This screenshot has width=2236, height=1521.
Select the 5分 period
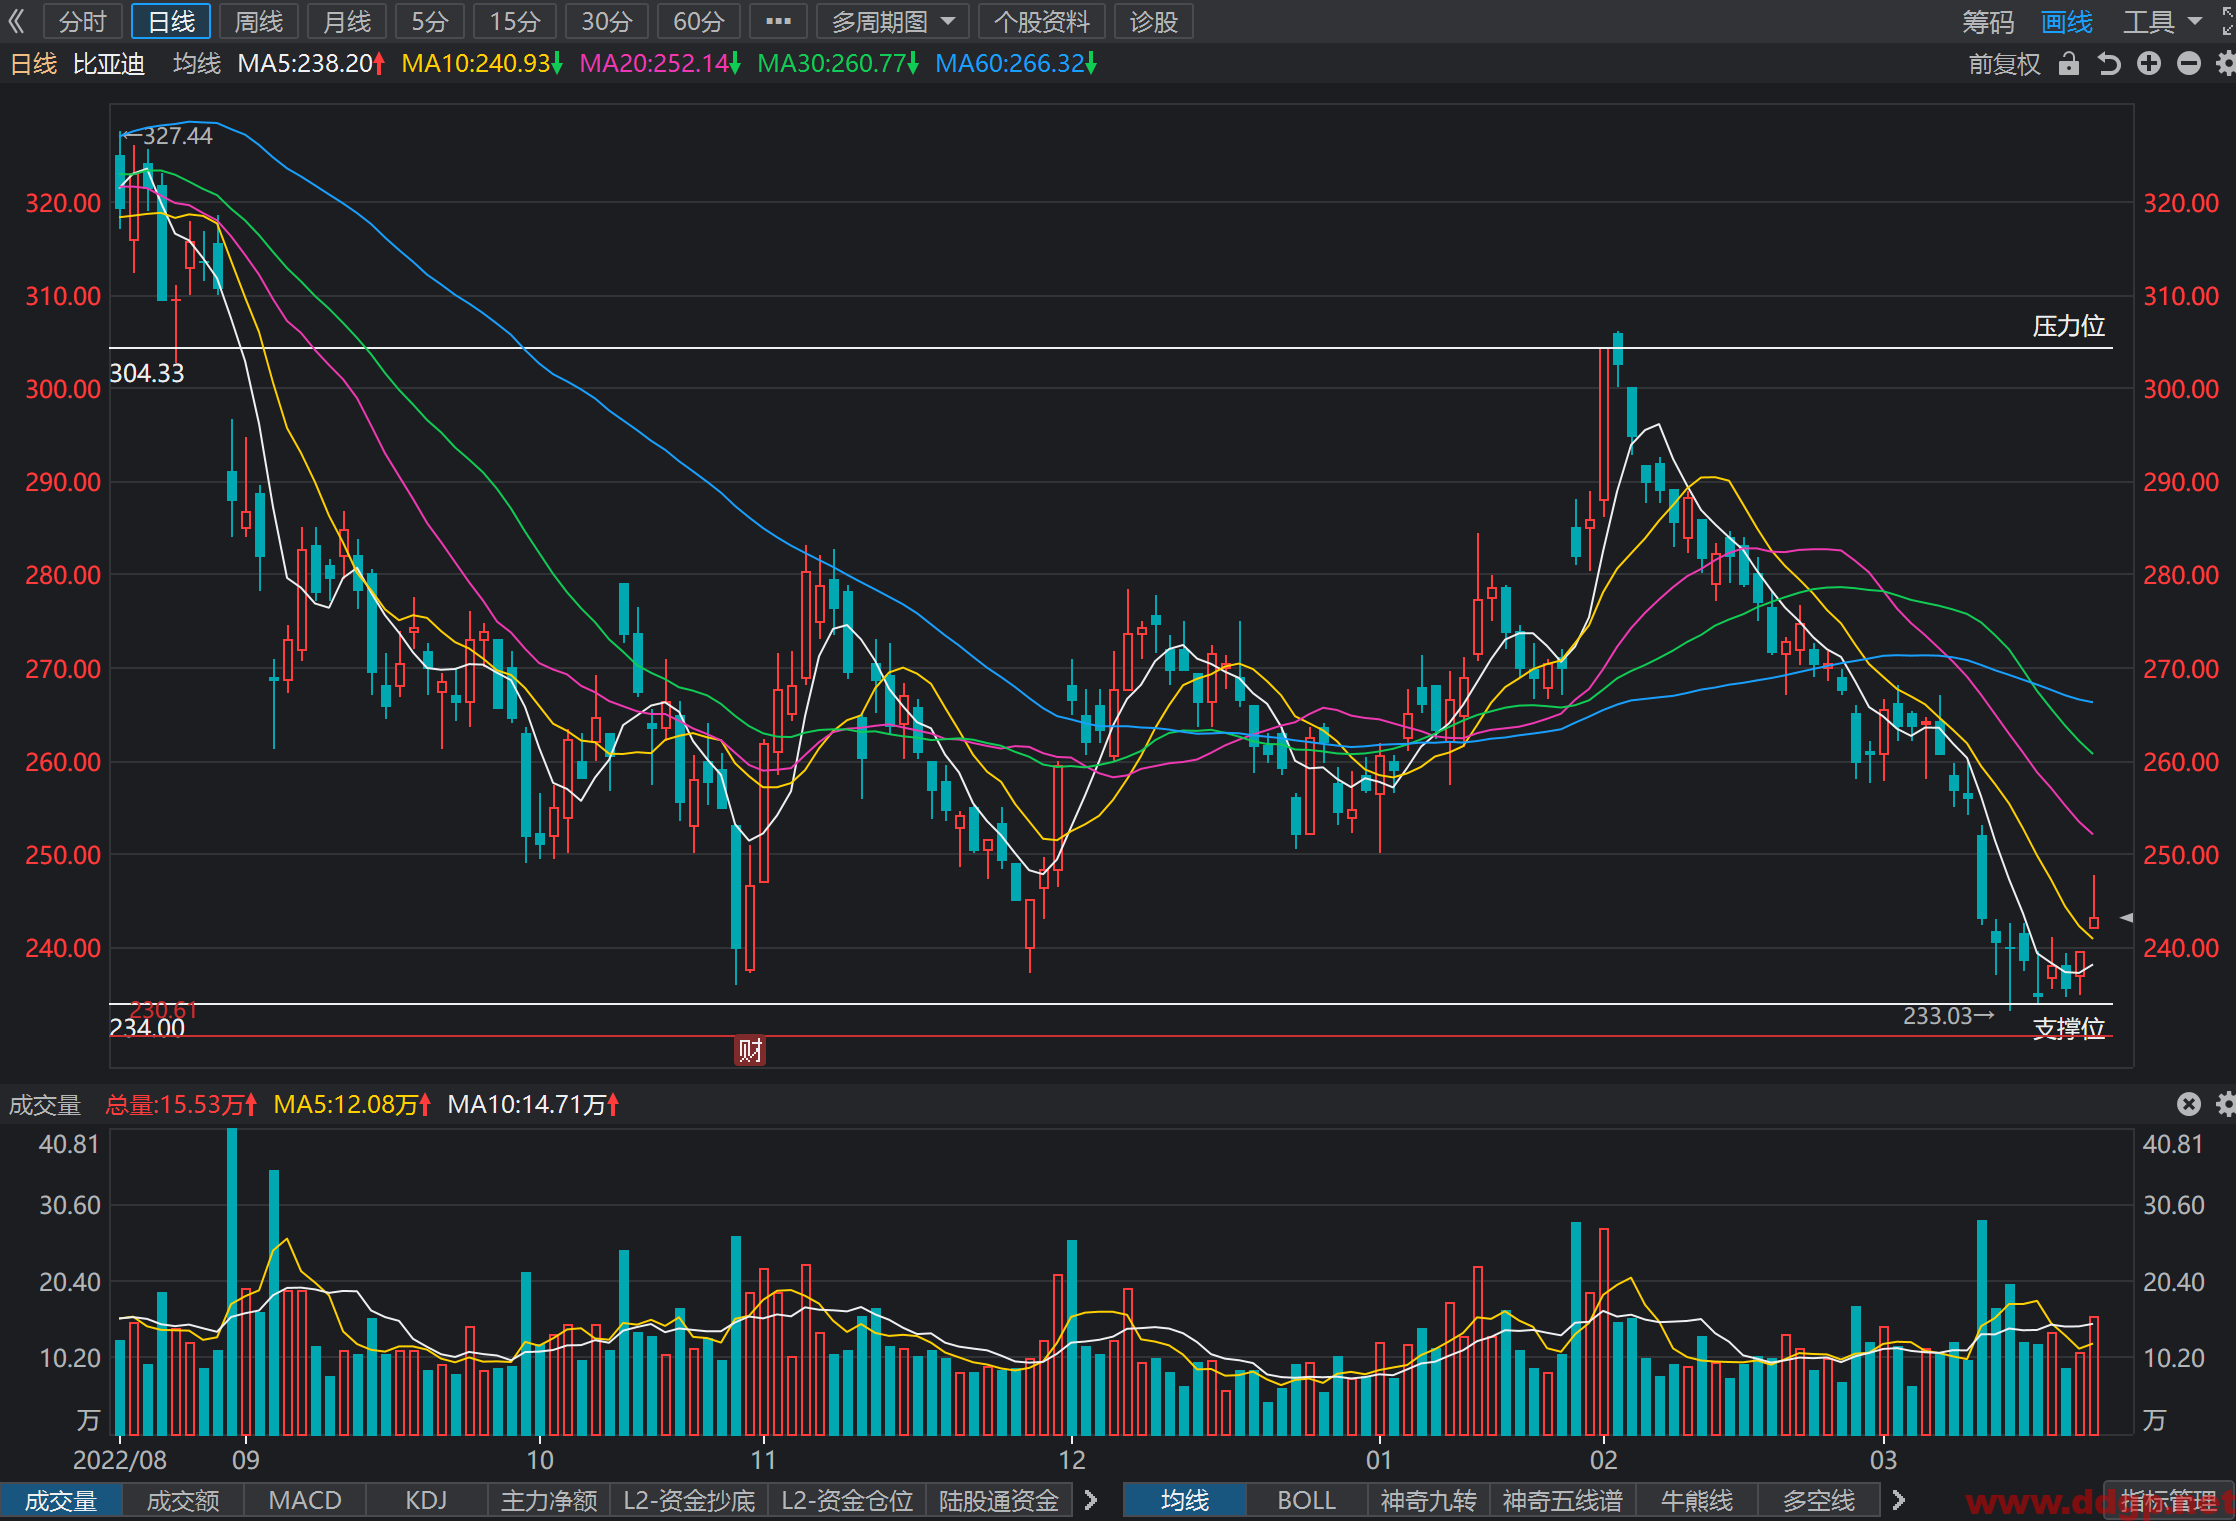(x=430, y=21)
